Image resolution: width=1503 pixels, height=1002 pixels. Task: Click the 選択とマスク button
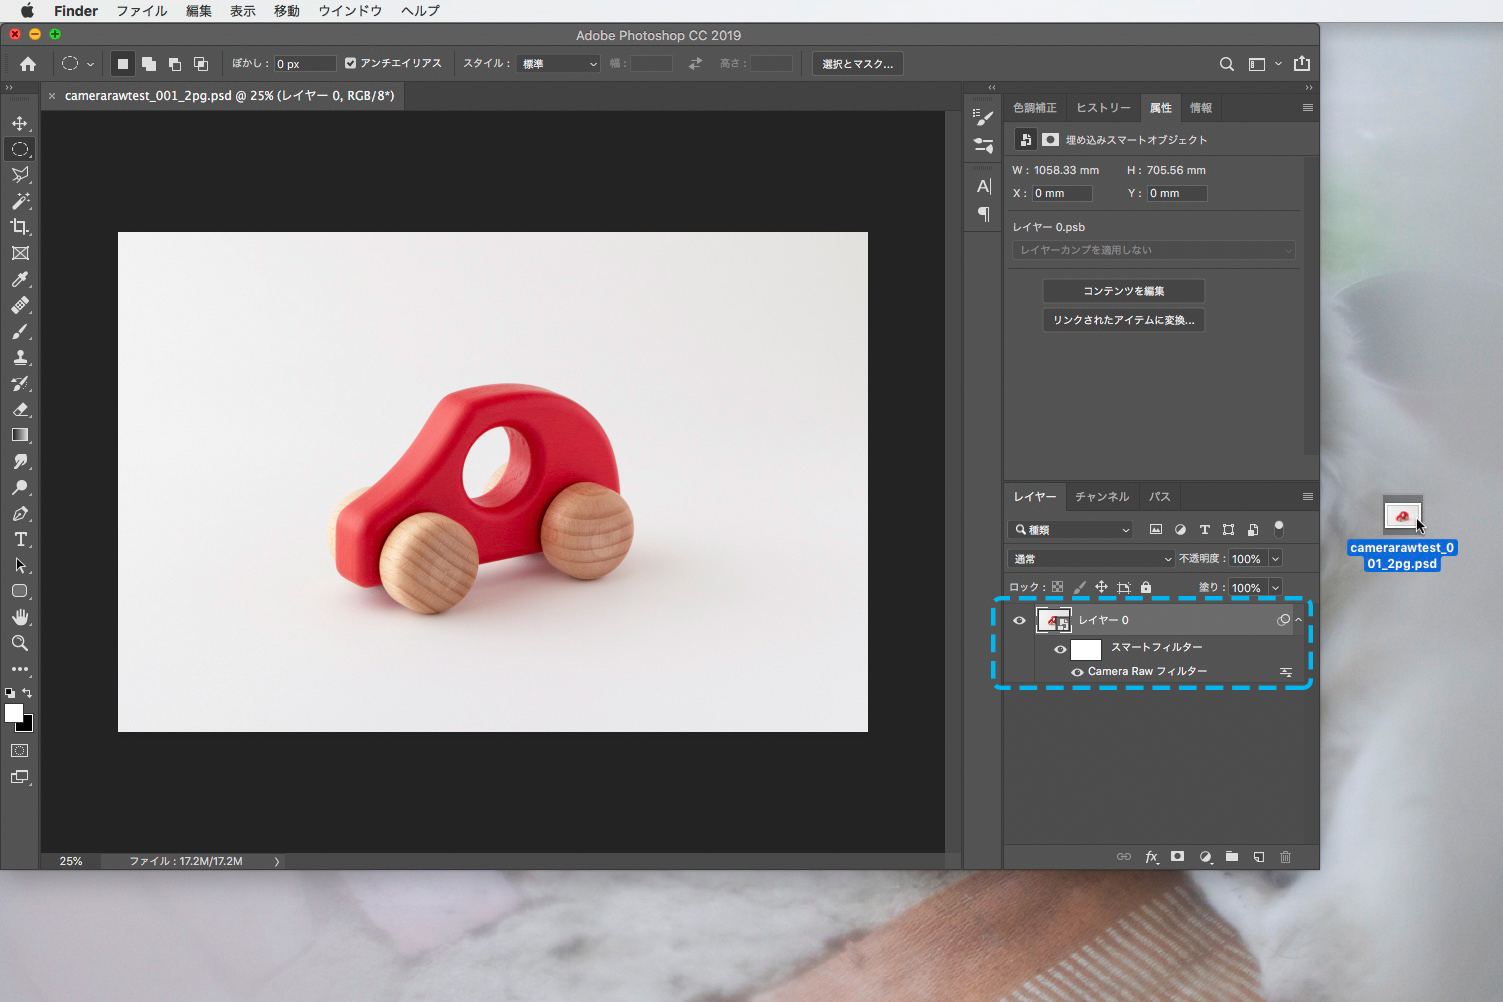(x=857, y=64)
